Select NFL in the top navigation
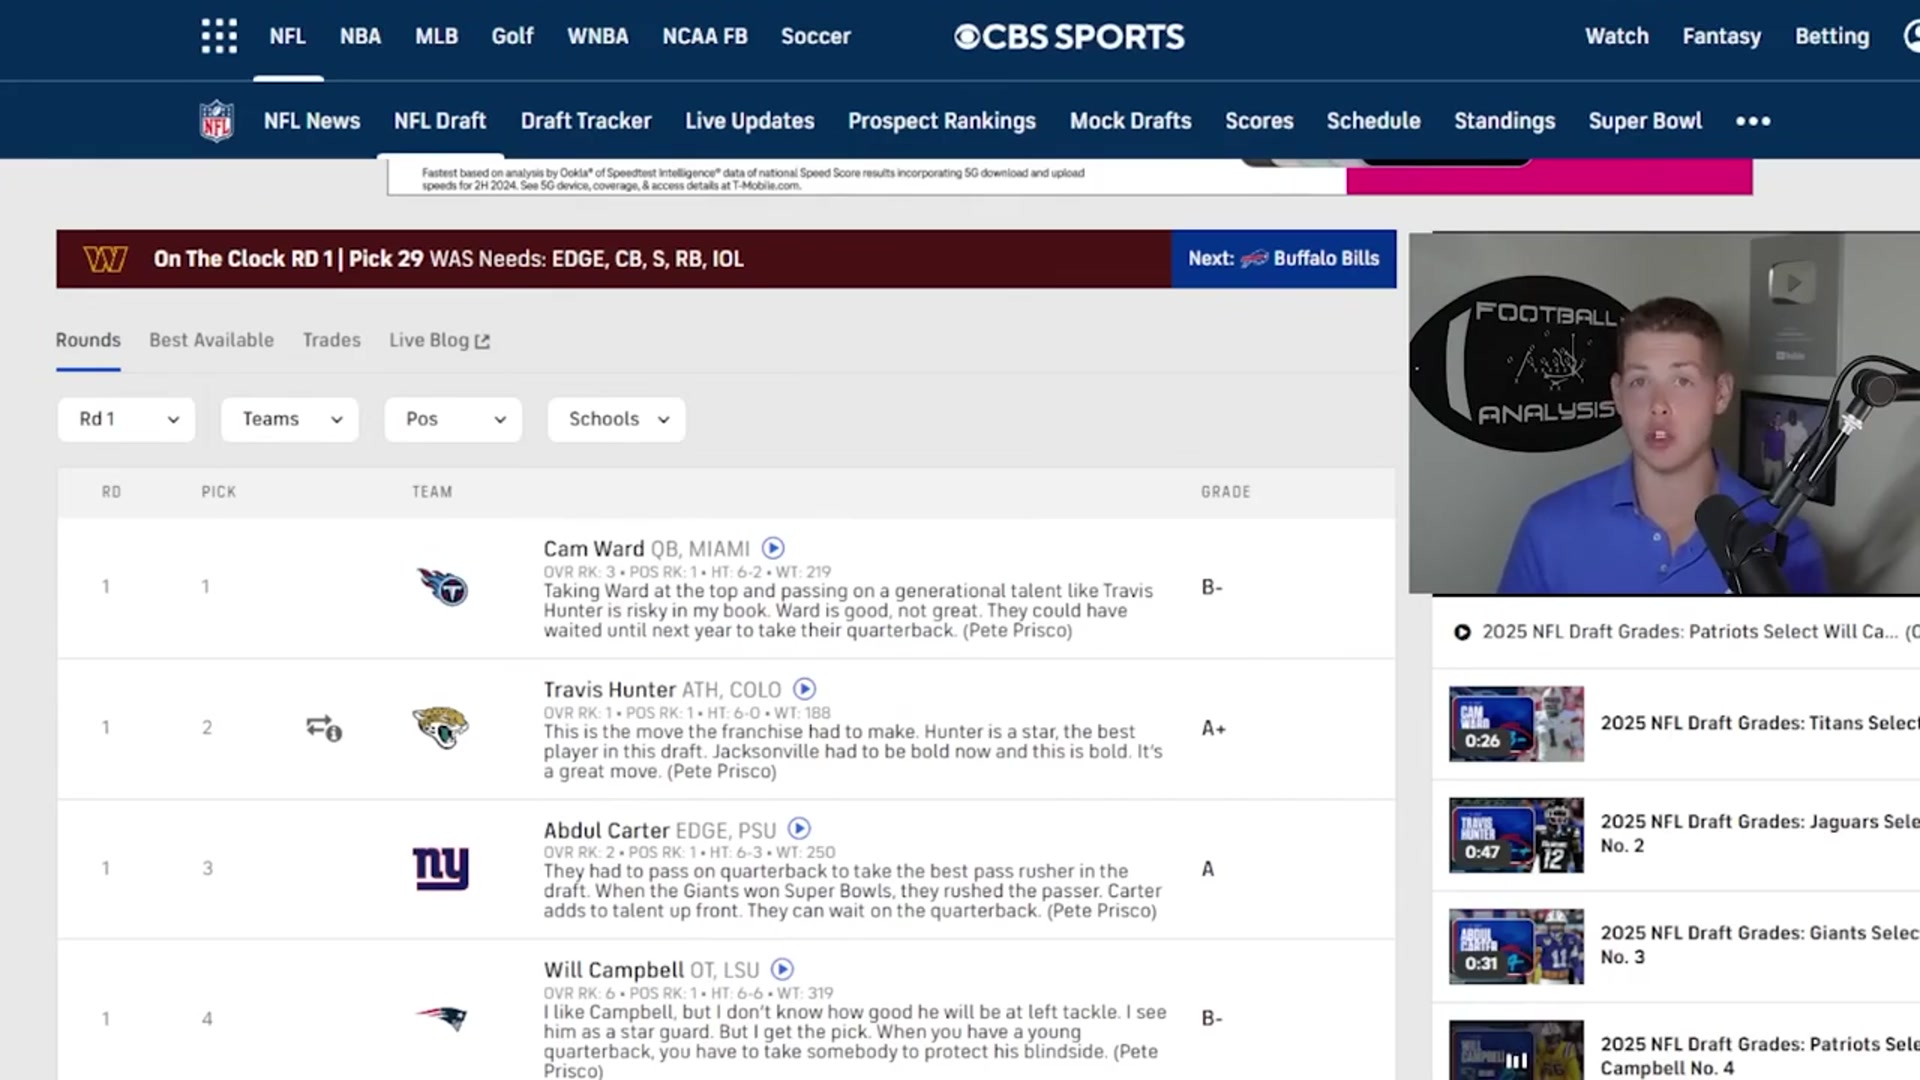 [x=287, y=36]
